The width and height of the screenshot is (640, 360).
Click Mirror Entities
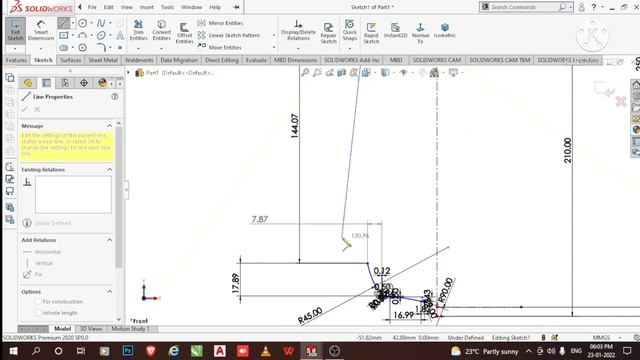221,23
